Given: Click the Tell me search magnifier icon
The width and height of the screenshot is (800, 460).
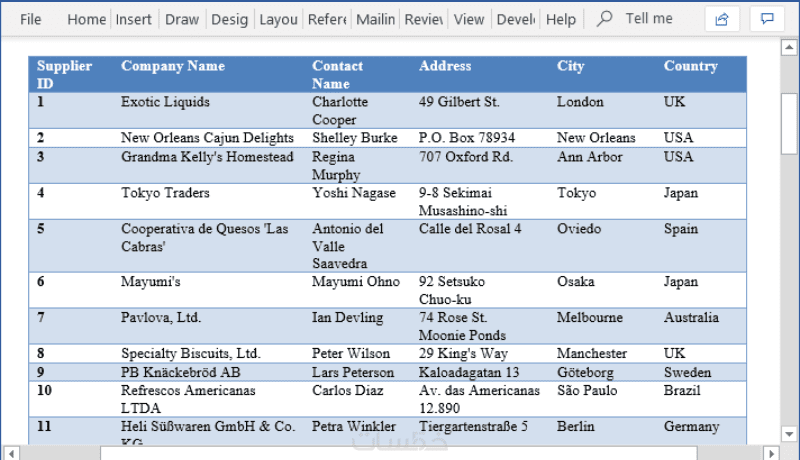Looking at the screenshot, I should (x=605, y=19).
